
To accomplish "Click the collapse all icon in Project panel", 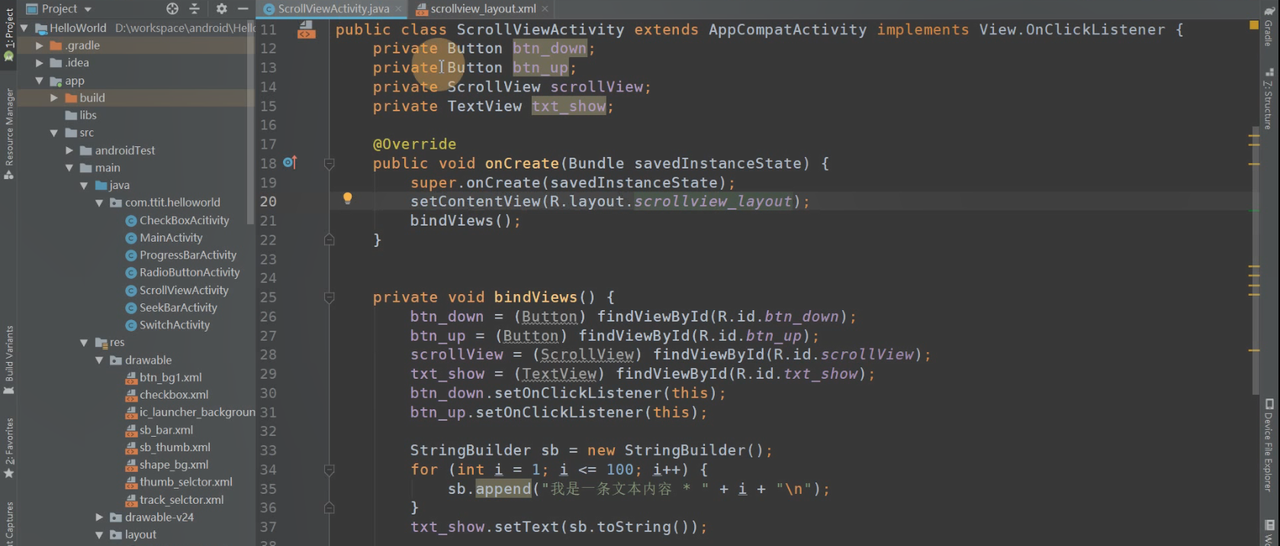I will (x=195, y=8).
